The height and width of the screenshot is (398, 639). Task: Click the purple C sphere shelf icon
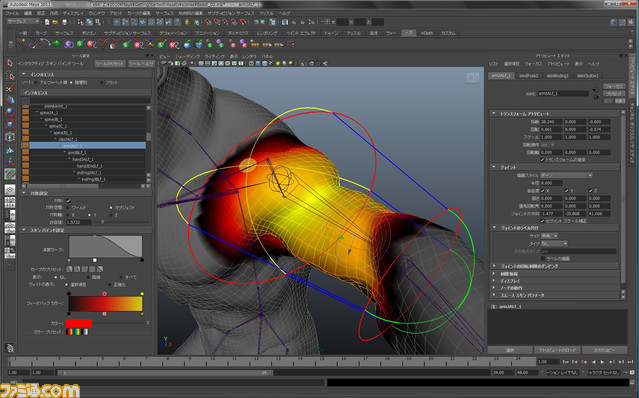68,44
